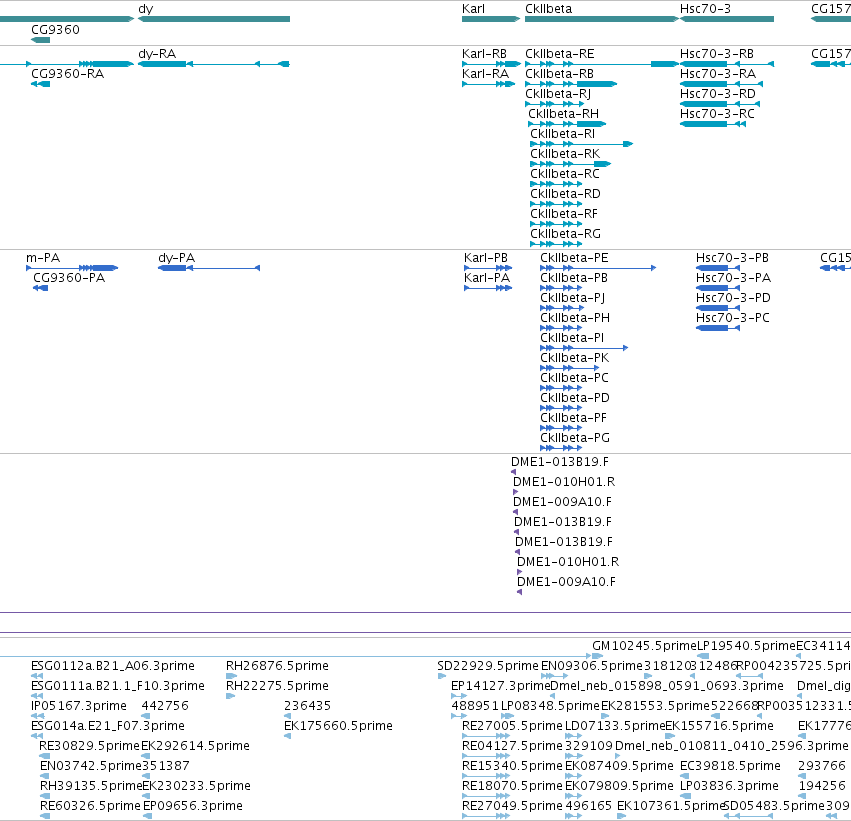Select EST RE27005.5prime
Image resolution: width=851 pixels, height=821 pixels.
click(486, 736)
